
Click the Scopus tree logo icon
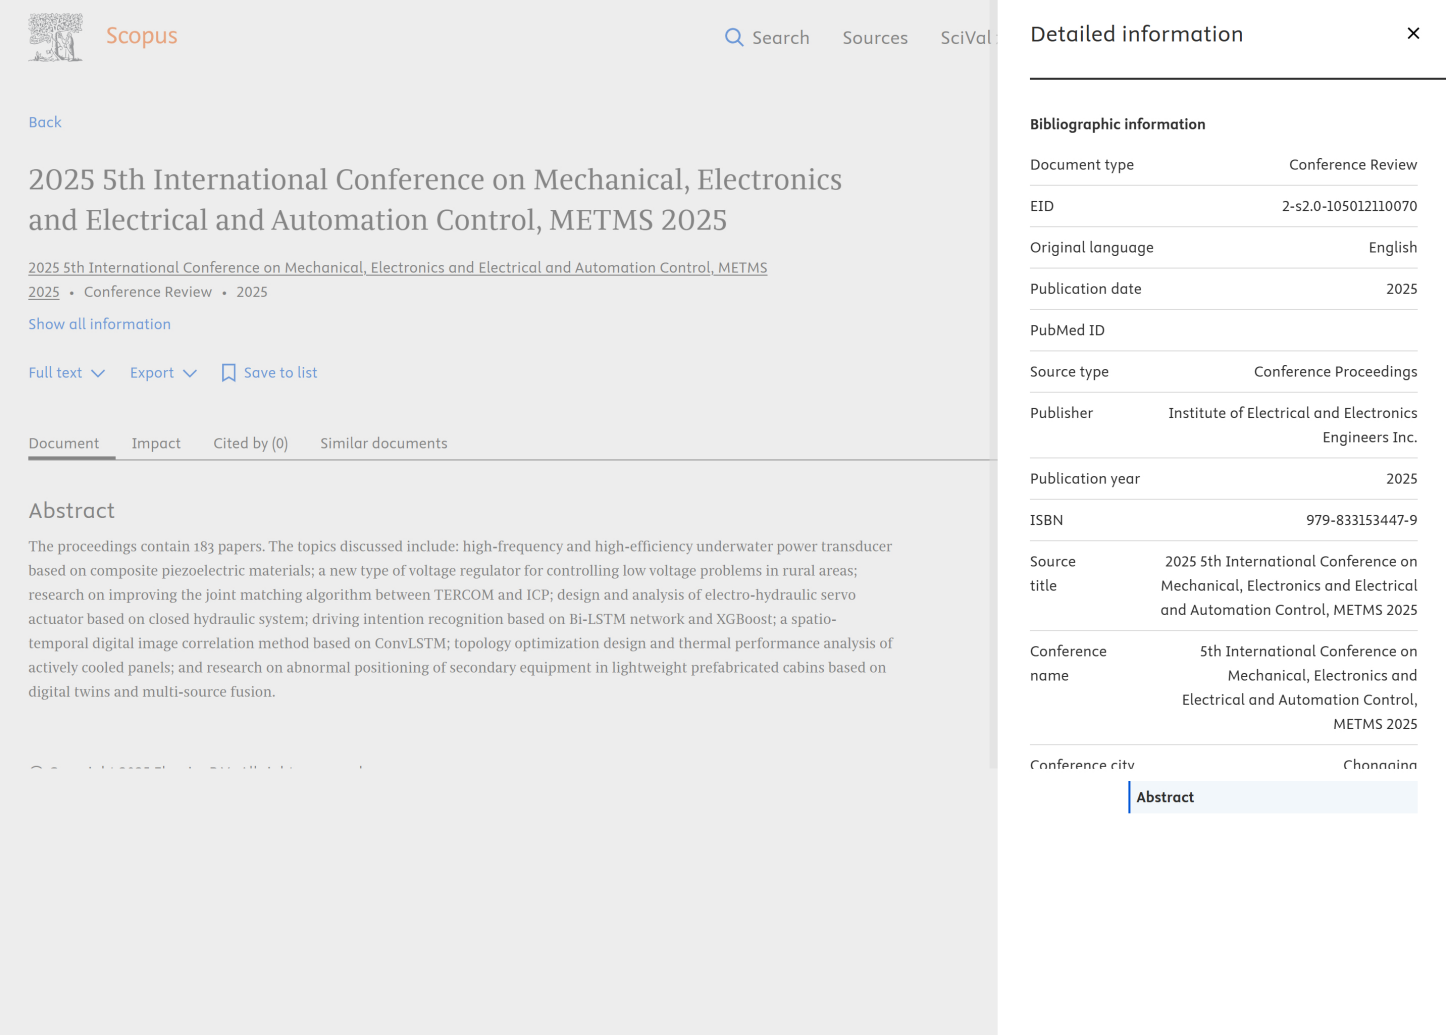click(55, 37)
